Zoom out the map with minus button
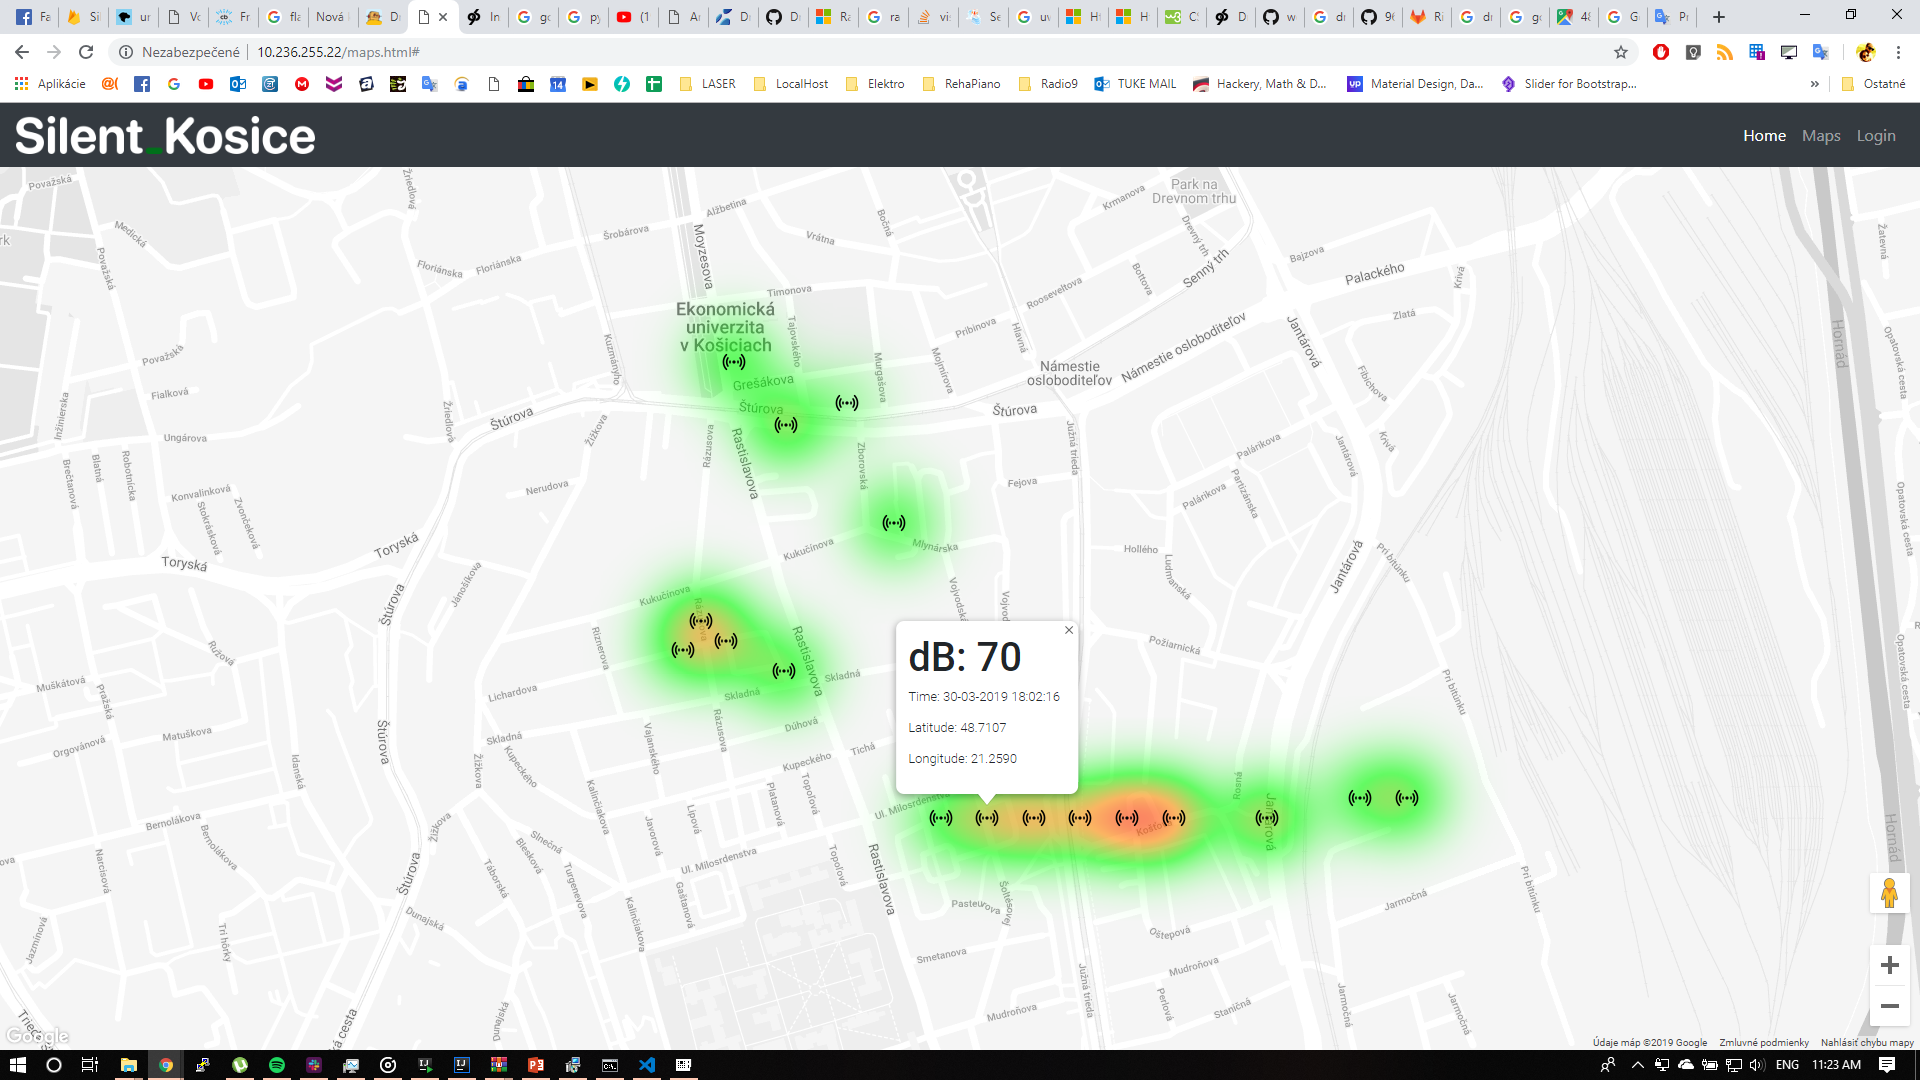Image resolution: width=1920 pixels, height=1080 pixels. pos(1889,1006)
